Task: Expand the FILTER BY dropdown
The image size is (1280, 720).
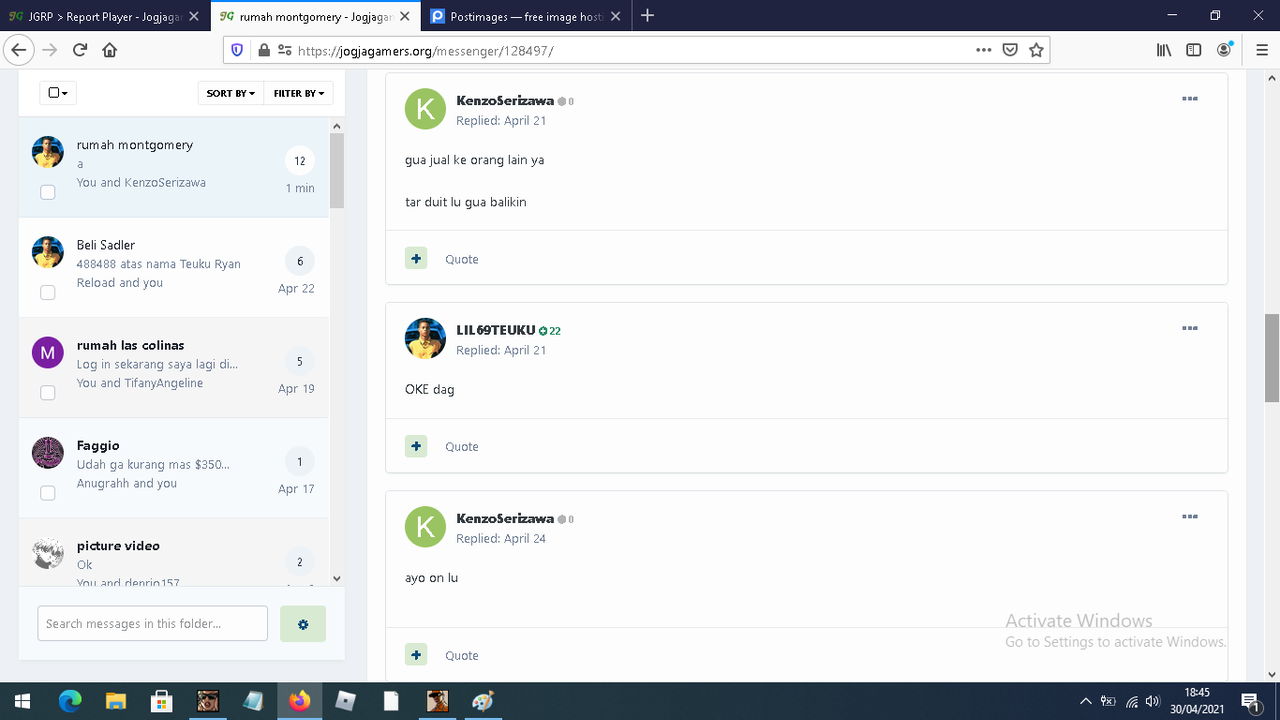Action: tap(298, 93)
